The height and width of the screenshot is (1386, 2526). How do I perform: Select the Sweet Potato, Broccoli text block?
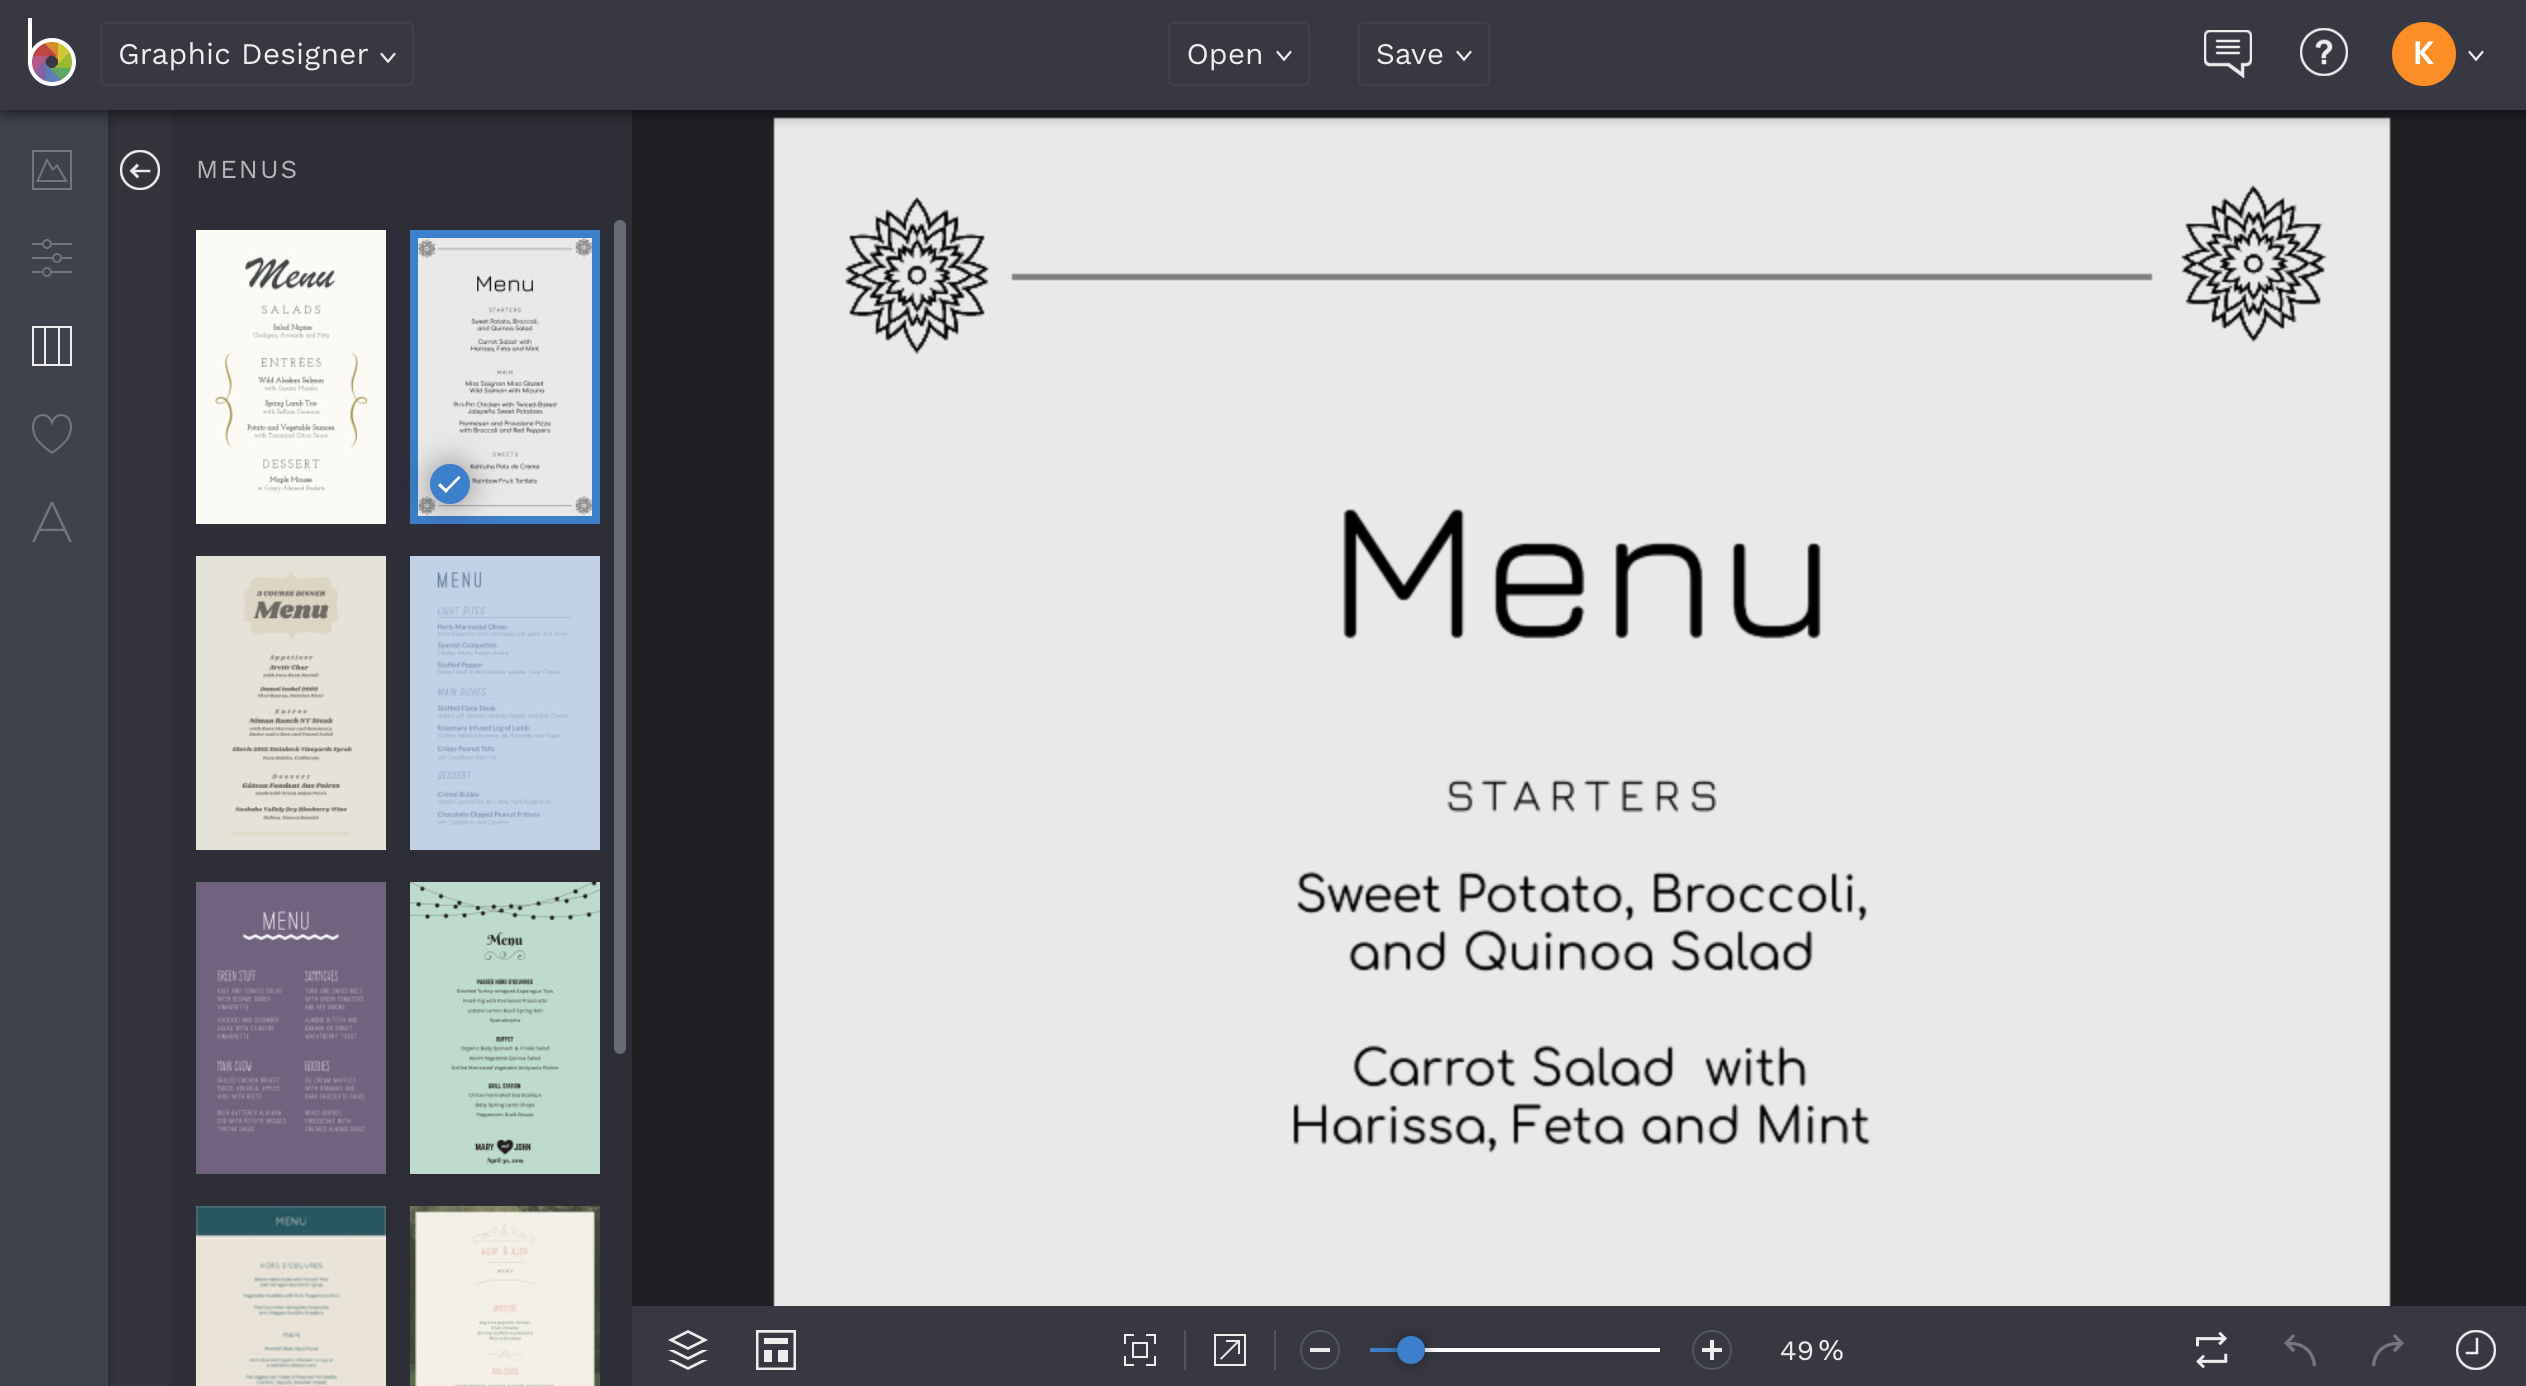pos(1582,922)
